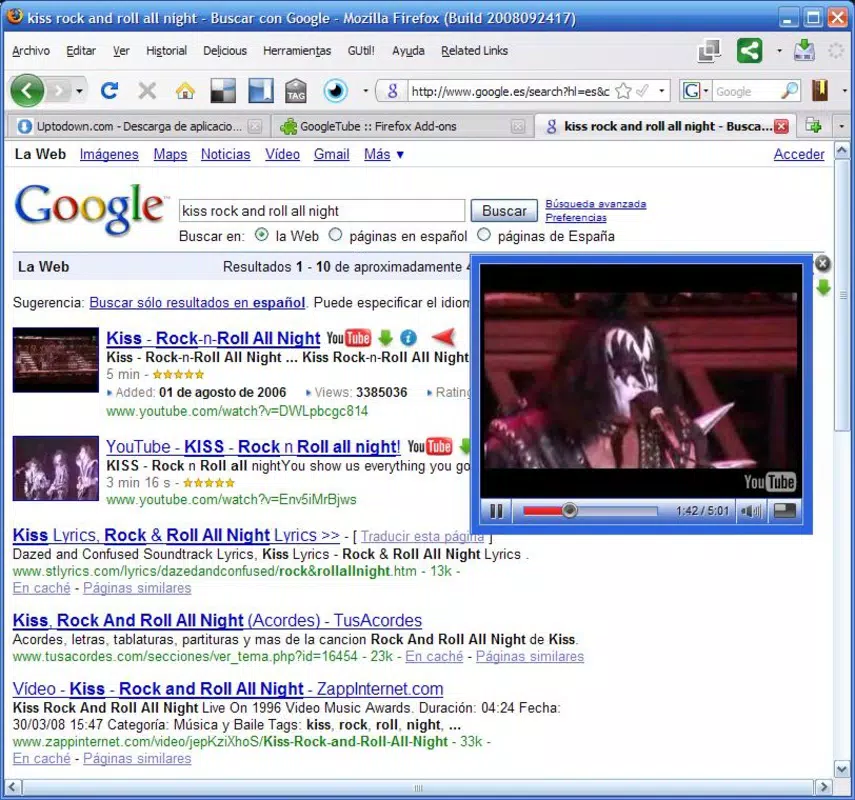Image resolution: width=855 pixels, height=800 pixels.
Task: Open the Archivo menu
Action: pos(31,51)
